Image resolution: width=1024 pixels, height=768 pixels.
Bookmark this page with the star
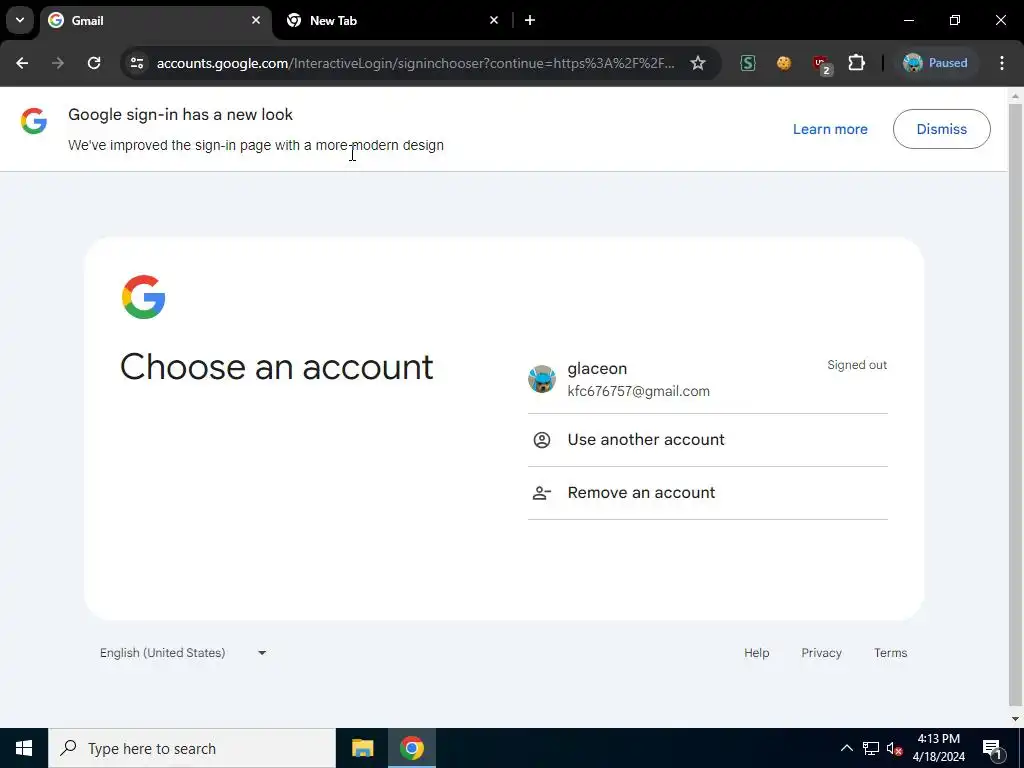coord(698,63)
